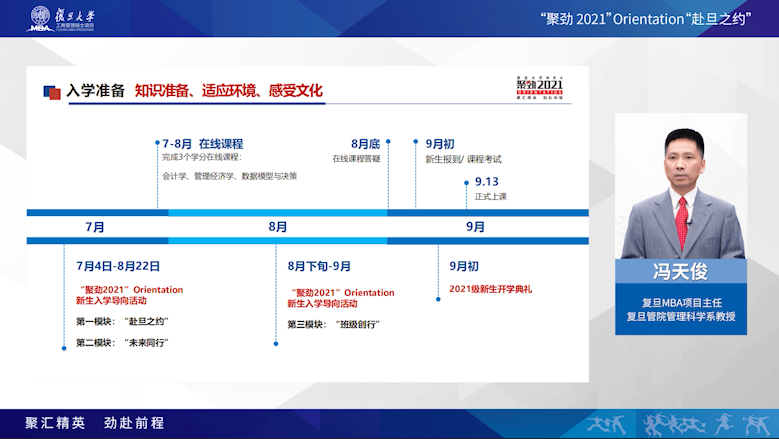779x439 pixels.
Task: Click 9月初 heading above 开学典礼
Action: click(464, 266)
